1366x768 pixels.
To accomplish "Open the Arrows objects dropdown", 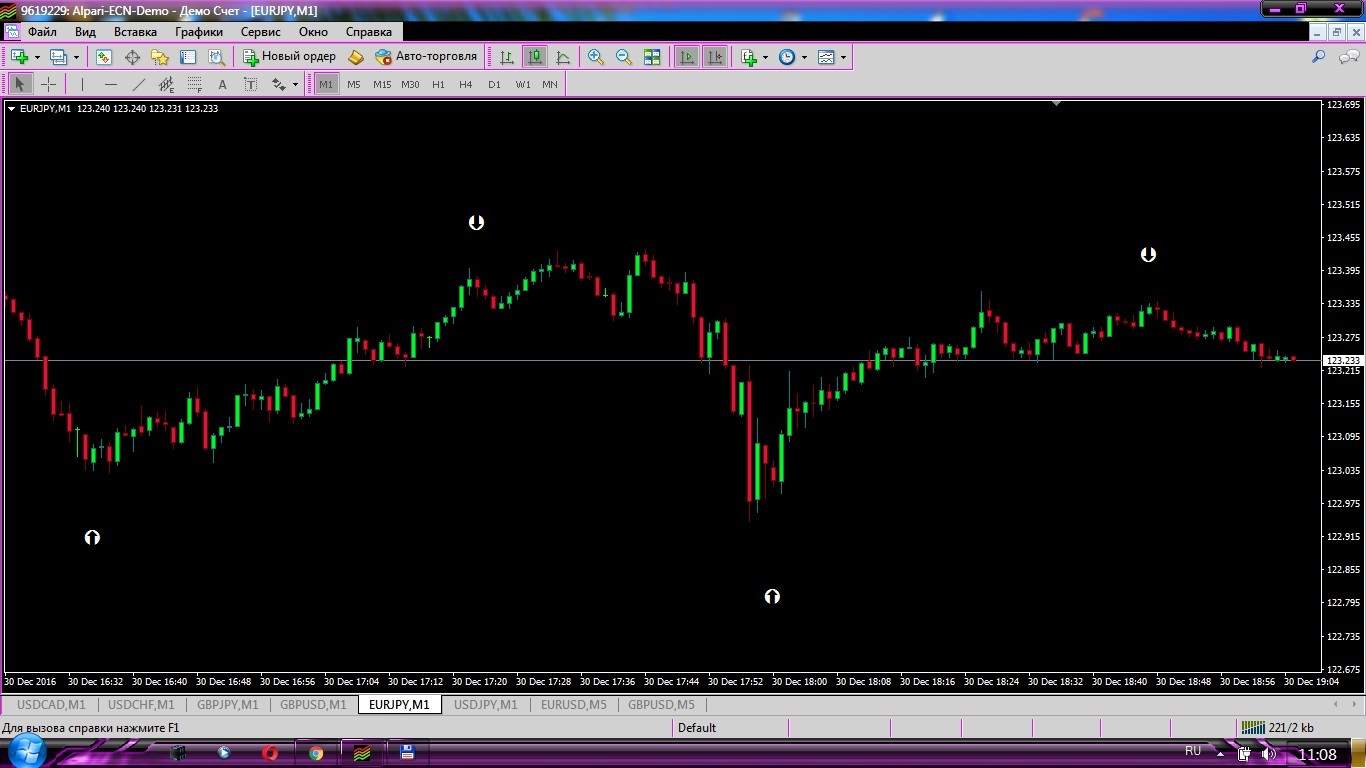I will (x=295, y=85).
